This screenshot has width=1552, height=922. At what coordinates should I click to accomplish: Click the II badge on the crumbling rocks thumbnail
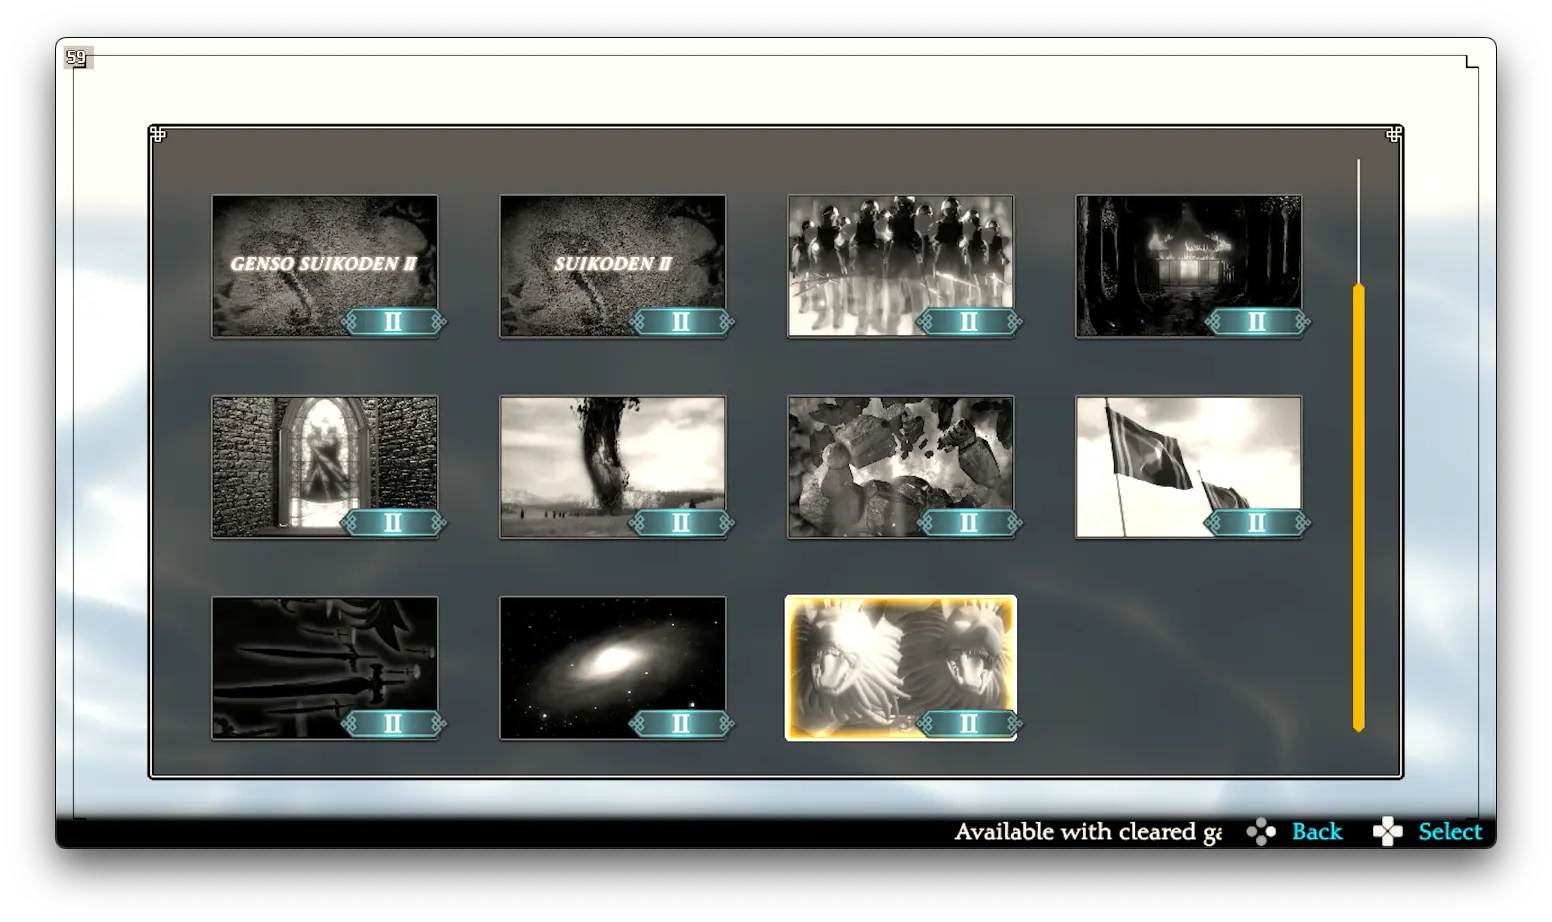tap(969, 522)
